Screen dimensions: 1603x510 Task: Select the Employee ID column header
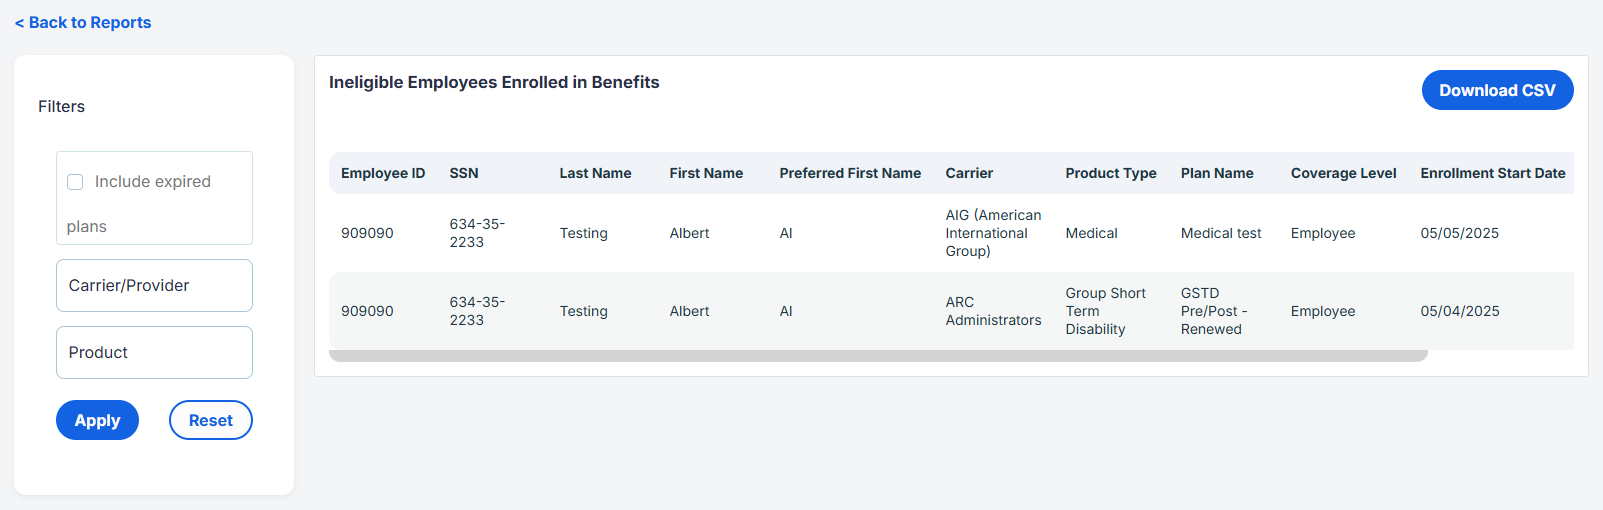pyautogui.click(x=383, y=173)
